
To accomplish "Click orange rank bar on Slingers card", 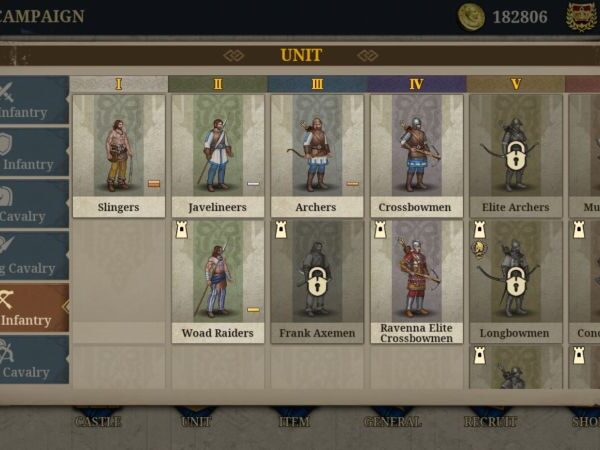I will point(154,184).
